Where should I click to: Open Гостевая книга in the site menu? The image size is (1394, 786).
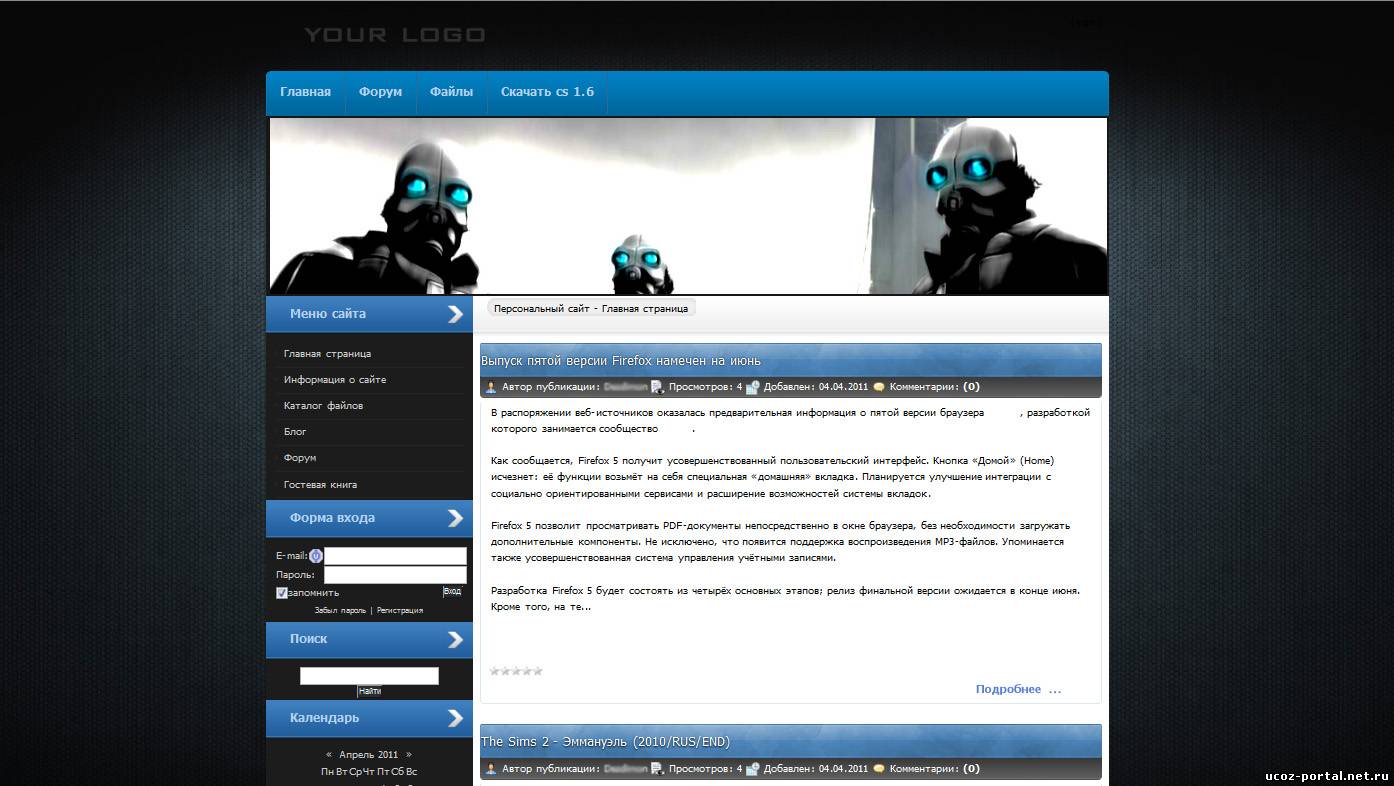click(320, 485)
